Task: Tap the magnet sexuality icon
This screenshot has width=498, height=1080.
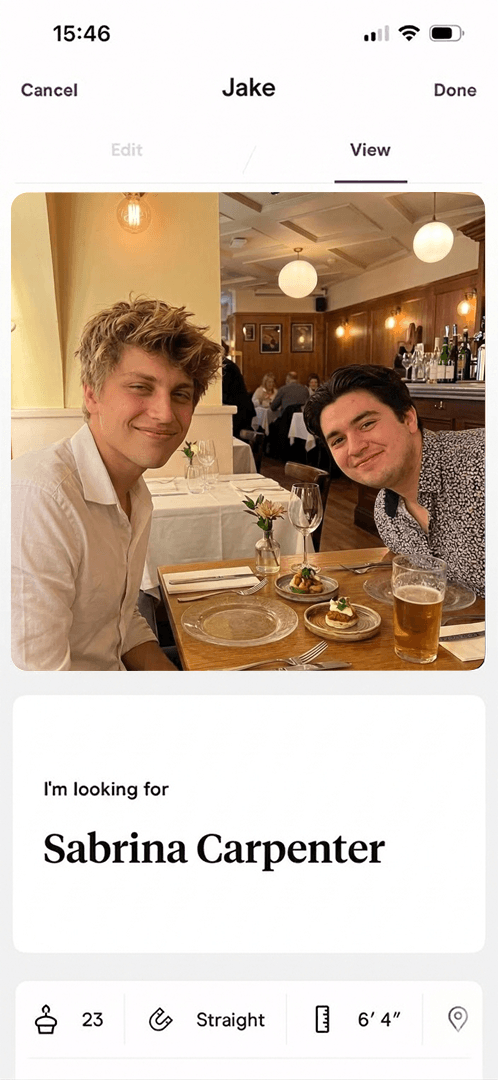Action: (160, 1019)
